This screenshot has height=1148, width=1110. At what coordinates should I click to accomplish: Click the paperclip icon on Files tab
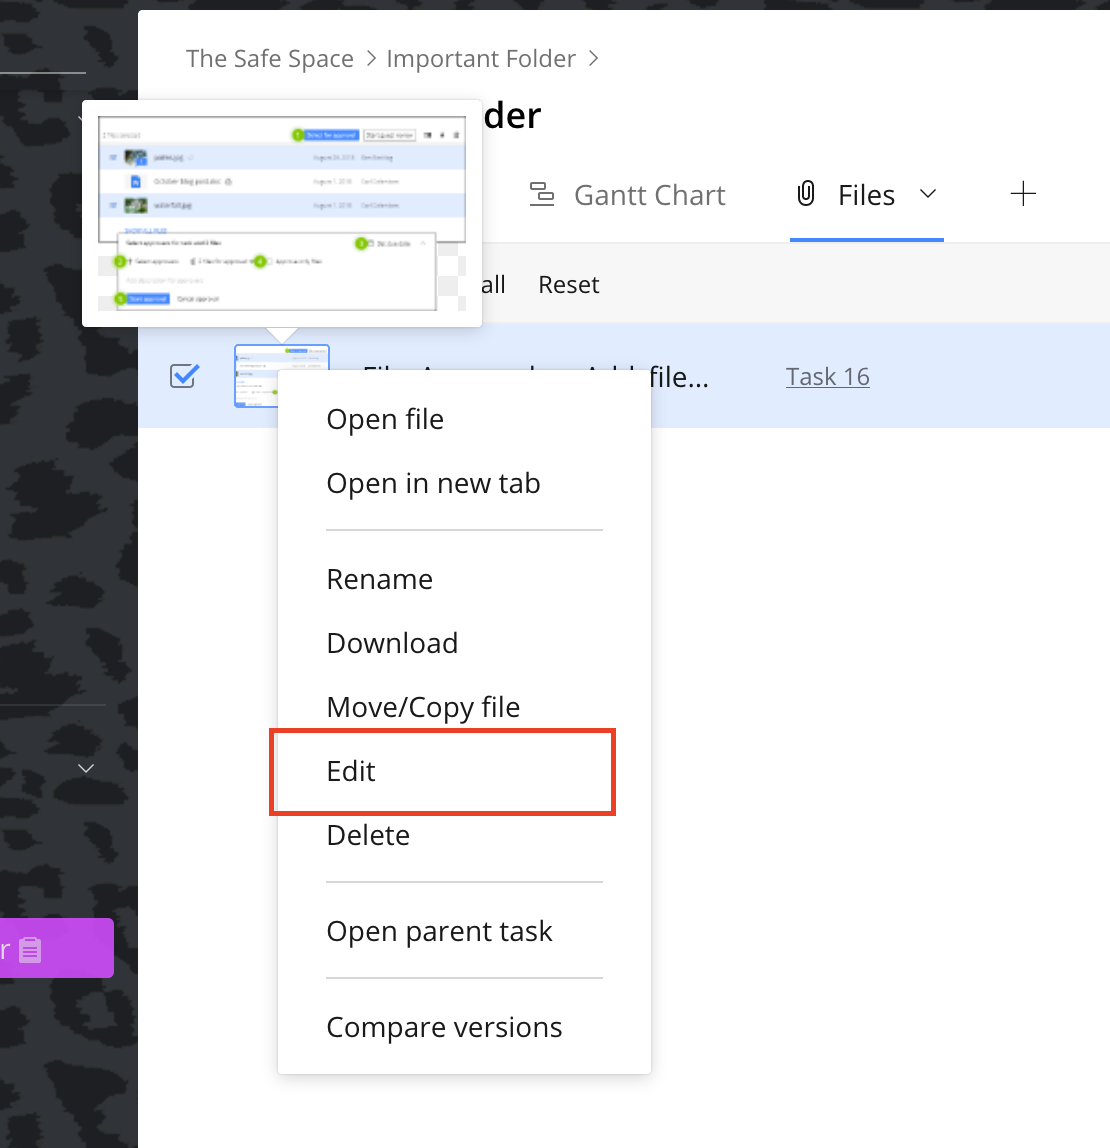(x=805, y=194)
